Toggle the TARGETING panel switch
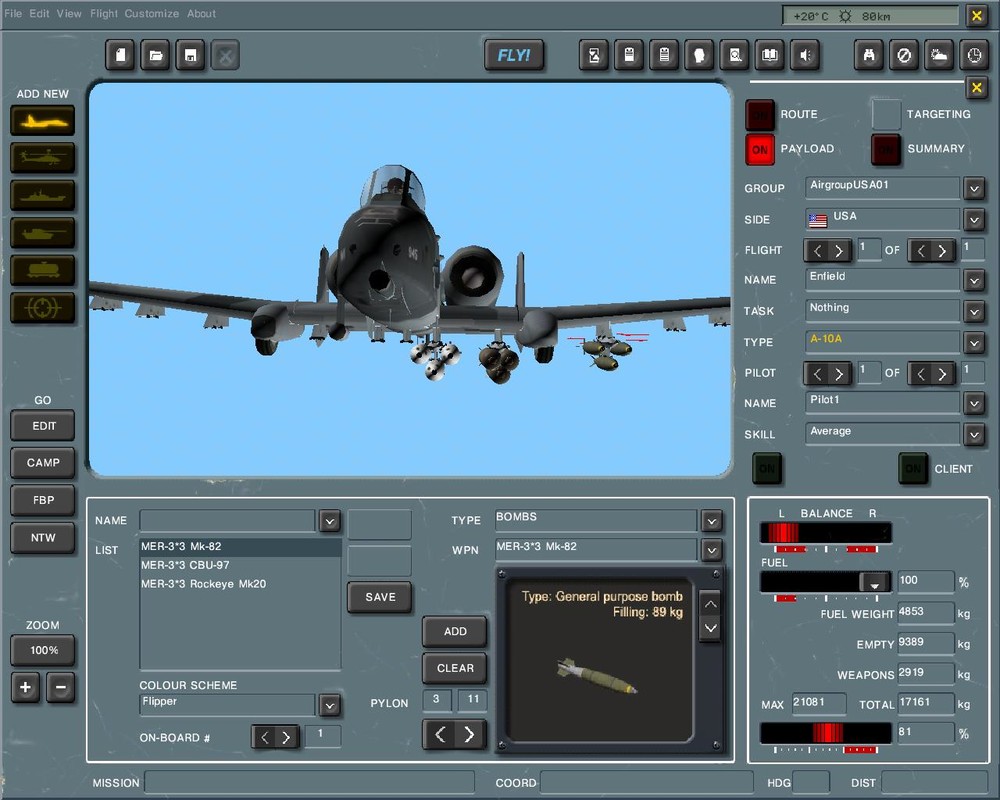The height and width of the screenshot is (800, 1000). point(886,115)
